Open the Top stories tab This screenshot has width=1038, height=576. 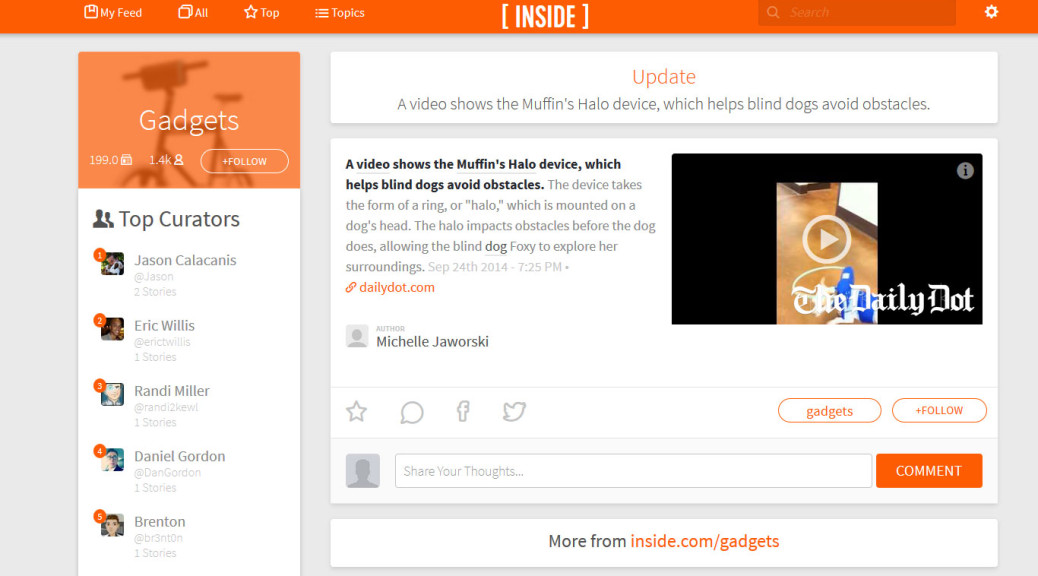261,13
